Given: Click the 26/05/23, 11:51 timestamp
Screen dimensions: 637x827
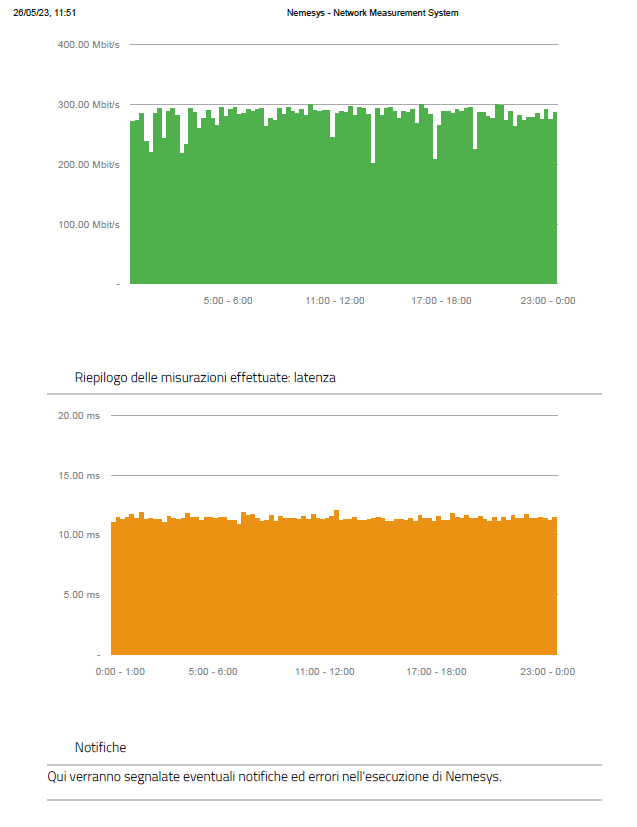Looking at the screenshot, I should click(x=45, y=13).
